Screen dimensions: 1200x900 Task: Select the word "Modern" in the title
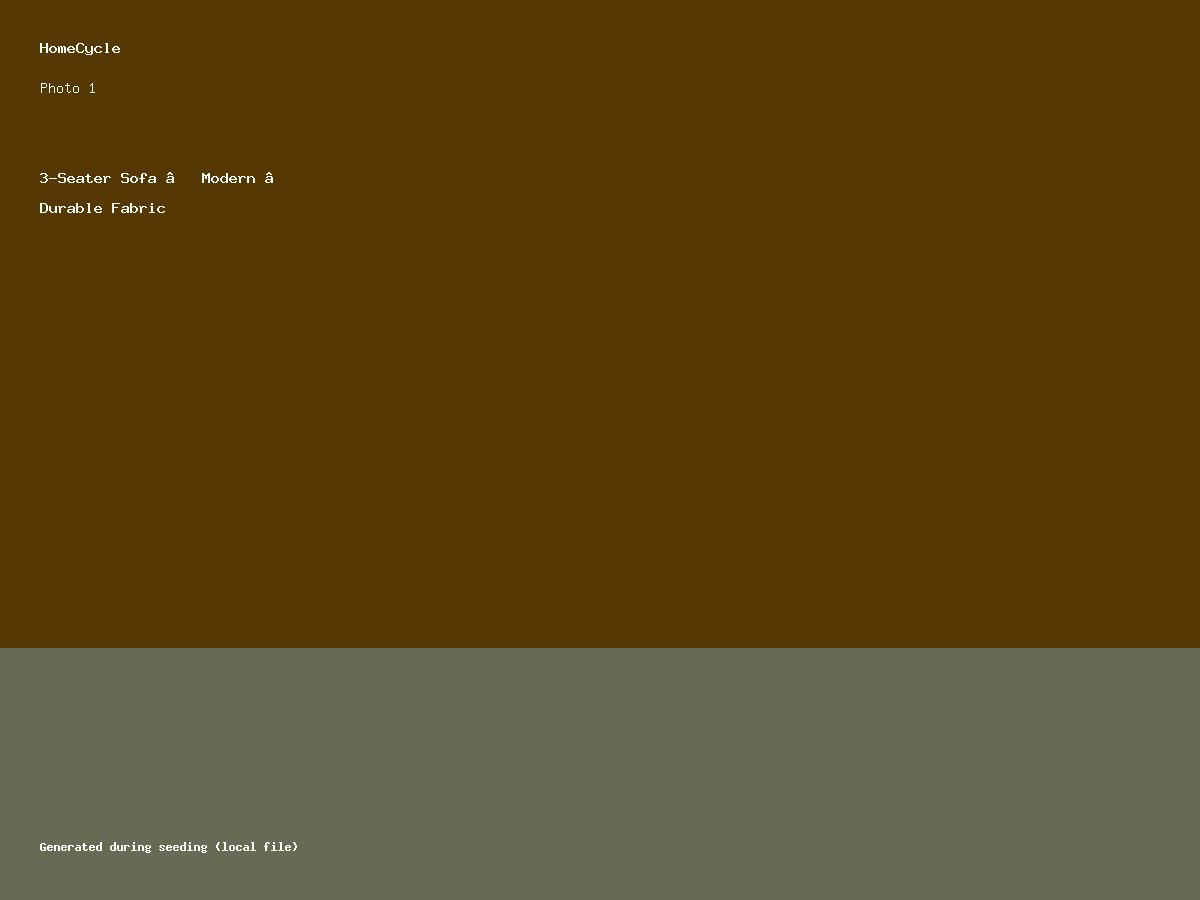pos(228,178)
